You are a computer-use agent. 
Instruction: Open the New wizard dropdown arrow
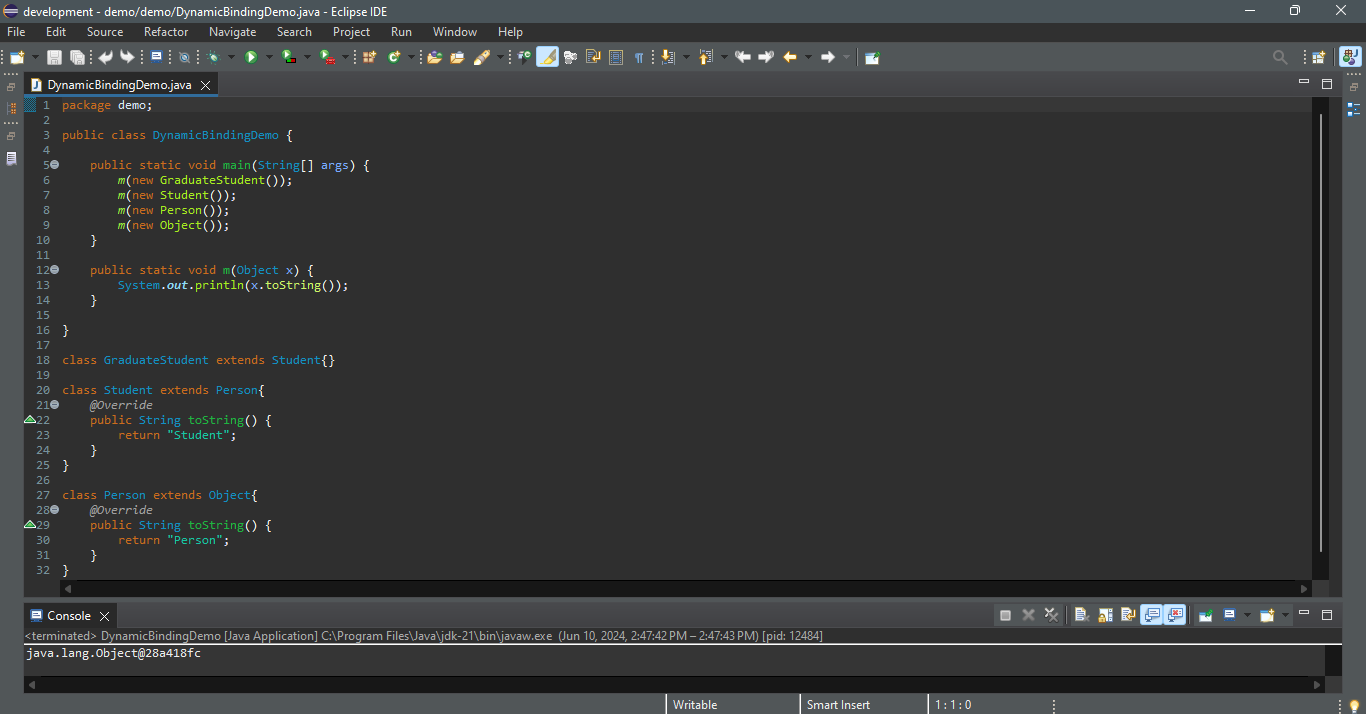pos(36,58)
